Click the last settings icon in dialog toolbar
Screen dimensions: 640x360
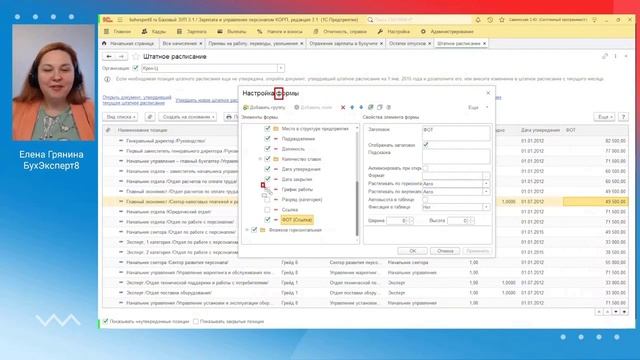pyautogui.click(x=389, y=107)
